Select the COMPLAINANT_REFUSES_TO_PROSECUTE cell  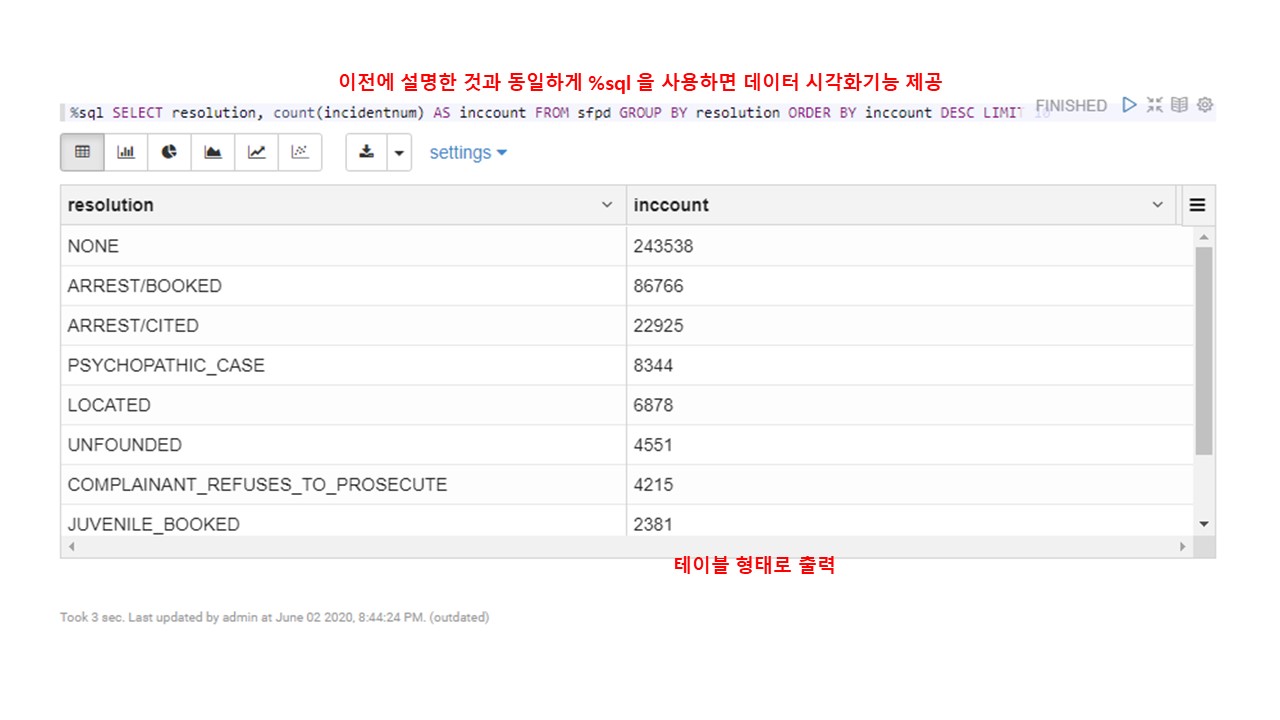344,484
